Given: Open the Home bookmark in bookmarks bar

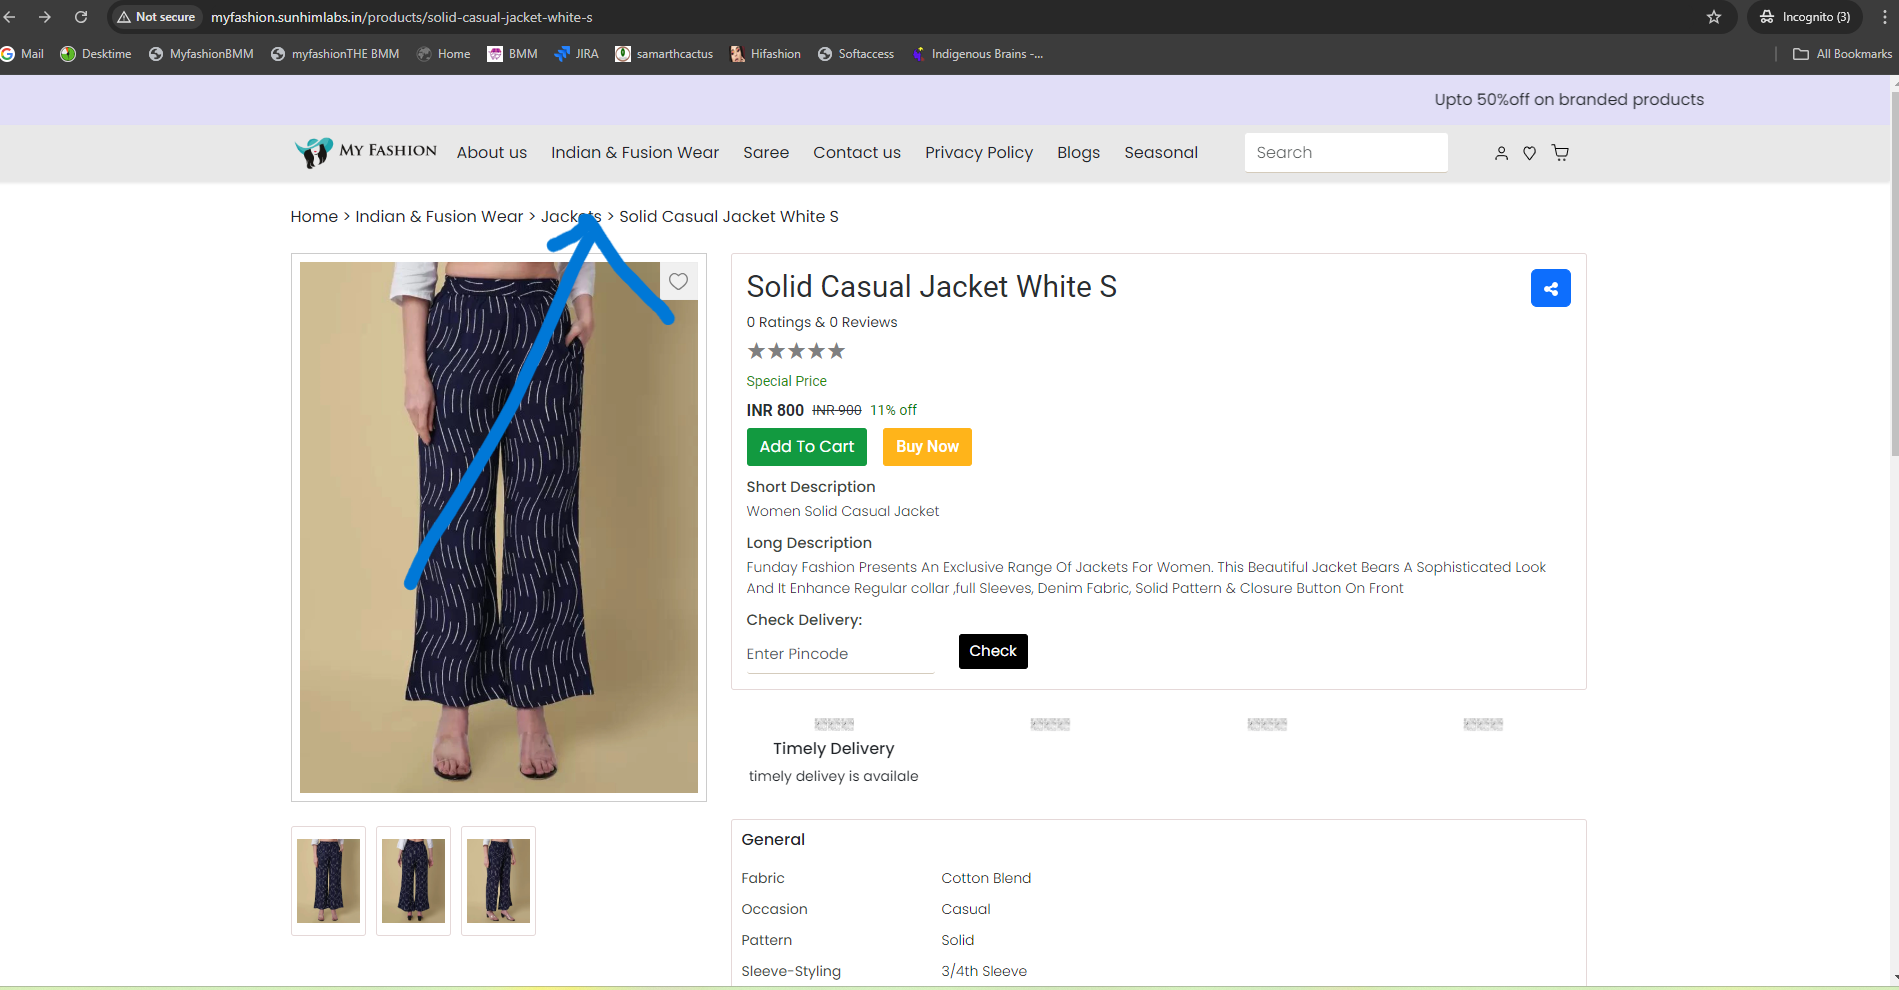Looking at the screenshot, I should point(444,54).
